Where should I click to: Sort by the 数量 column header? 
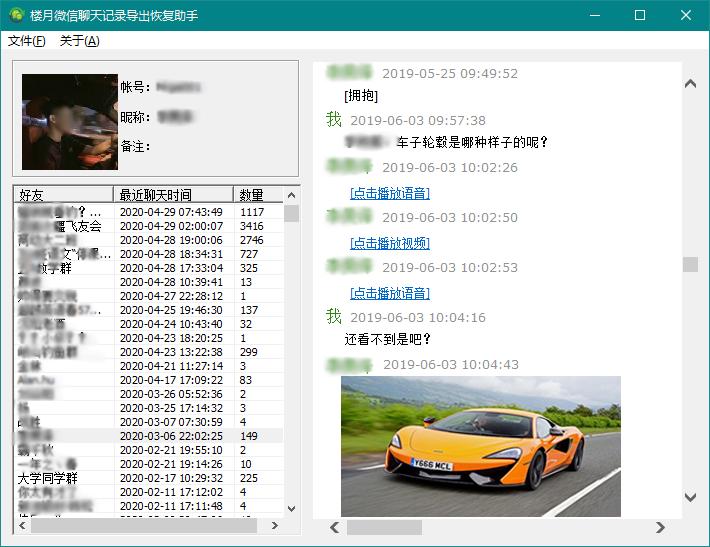[x=258, y=195]
